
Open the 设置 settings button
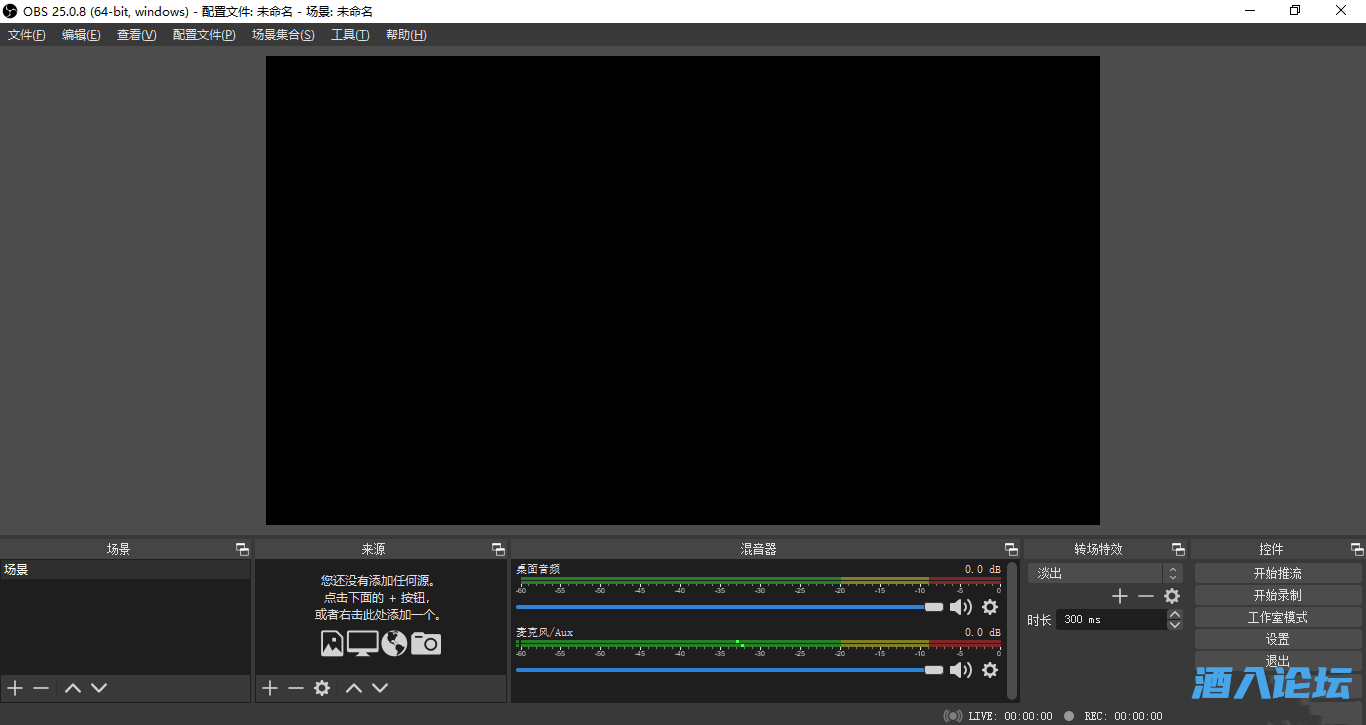pyautogui.click(x=1278, y=639)
